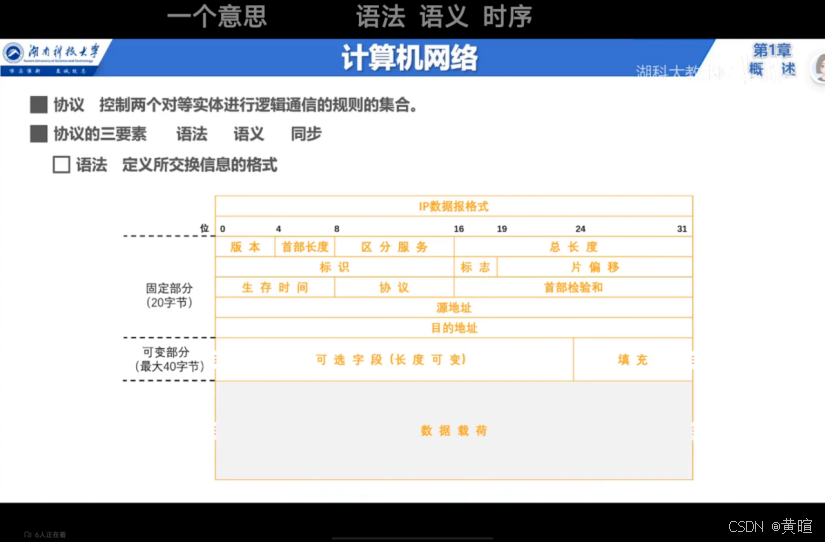Click the 概述 label under 第1章
This screenshot has height=543, width=825.
point(772,68)
